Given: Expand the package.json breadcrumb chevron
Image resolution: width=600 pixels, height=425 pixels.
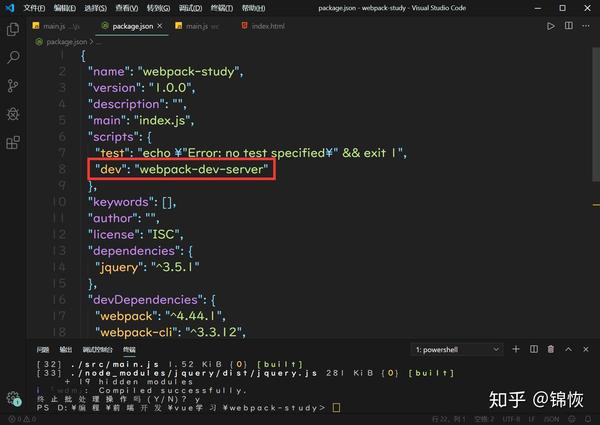Looking at the screenshot, I should click(x=91, y=42).
